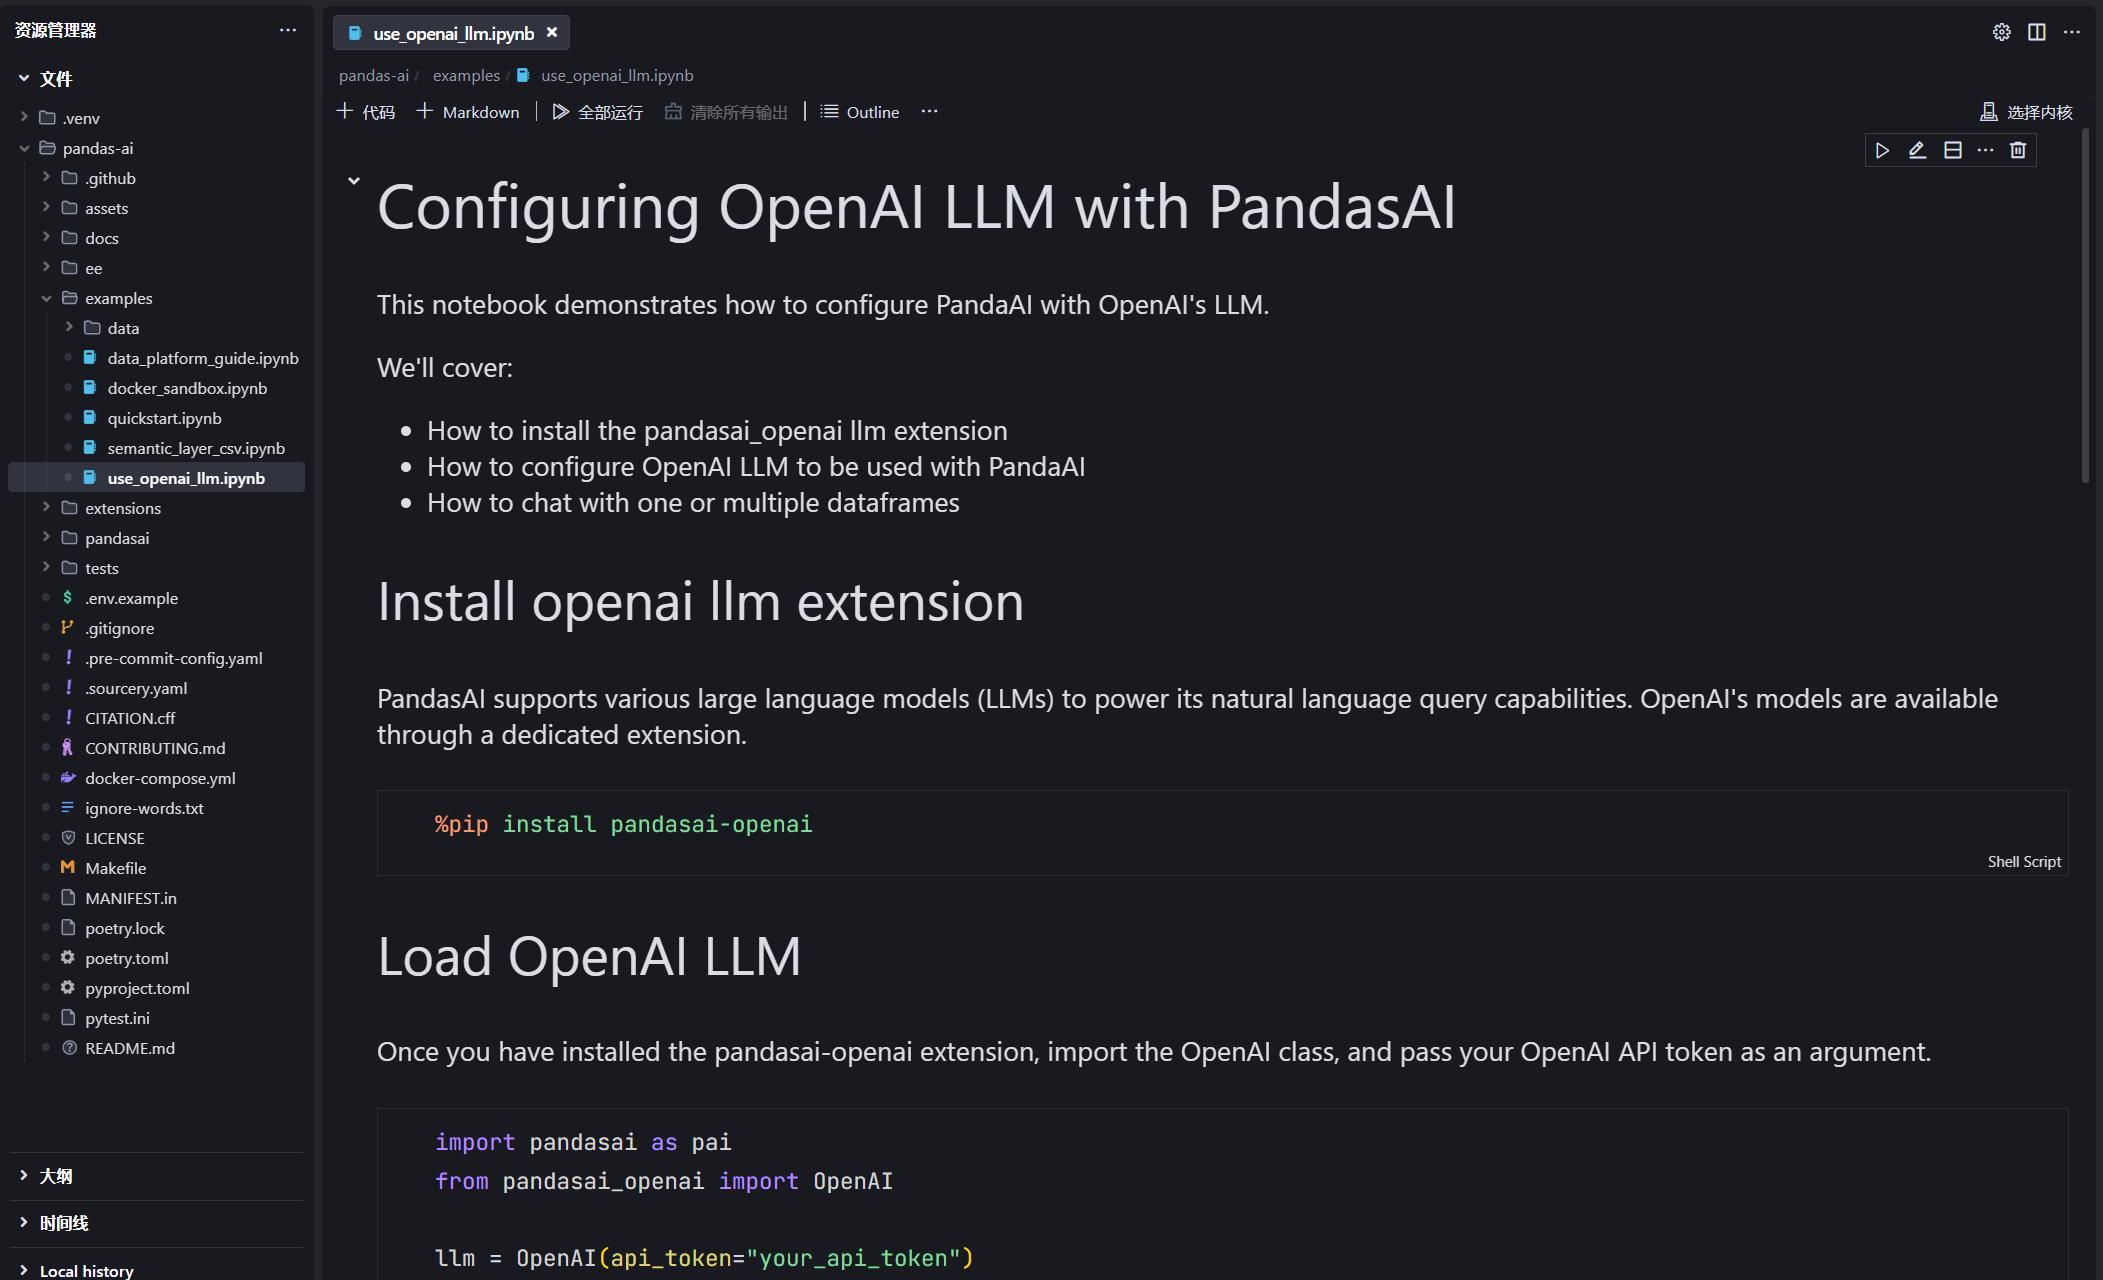Select kernel button
Viewport: 2103px width, 1280px height.
pos(2026,112)
